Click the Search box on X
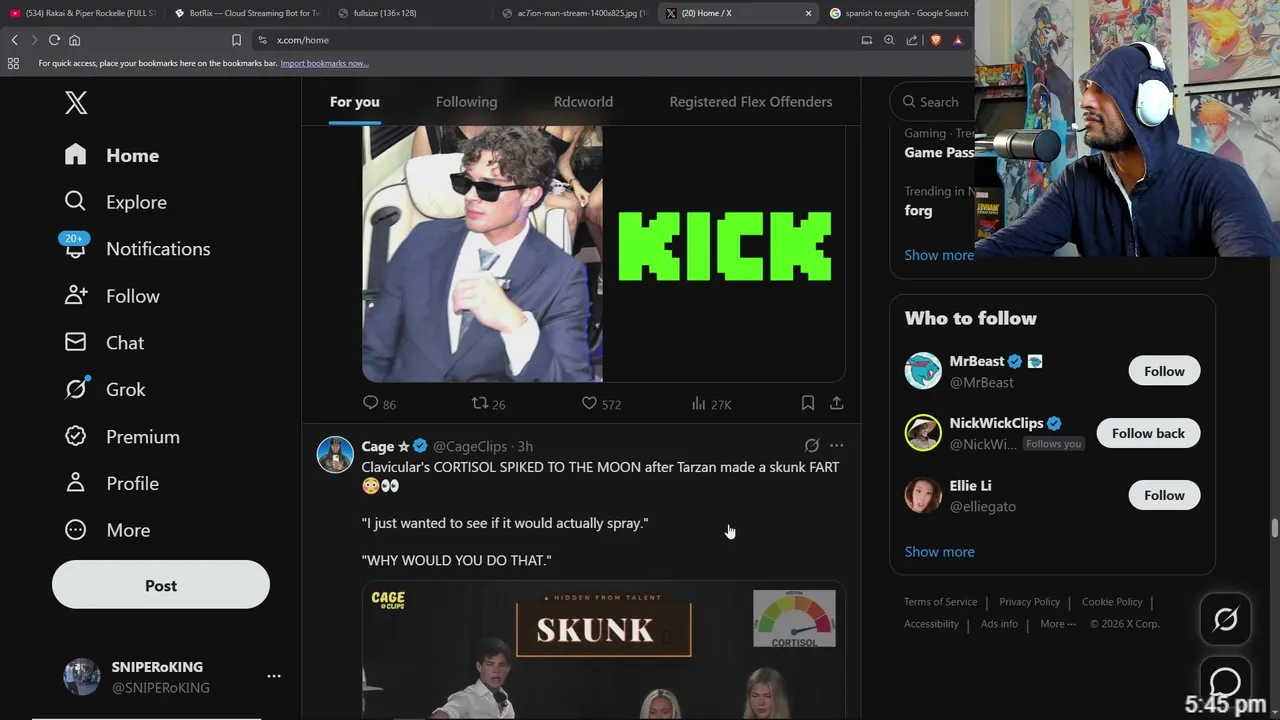Viewport: 1280px width, 720px height. [932, 102]
